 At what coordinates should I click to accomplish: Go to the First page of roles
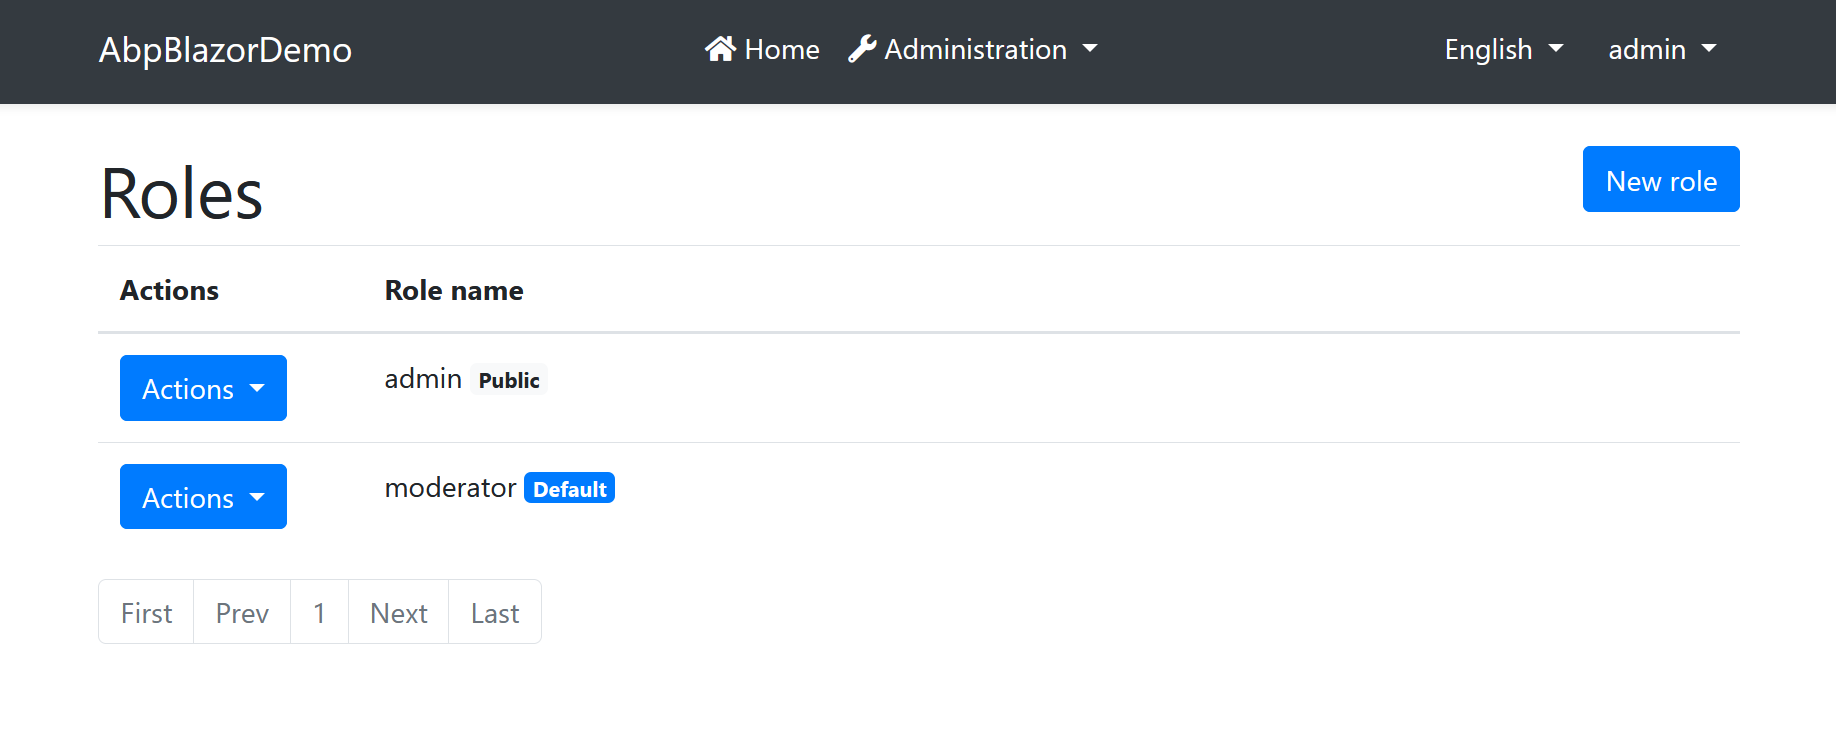coord(145,611)
